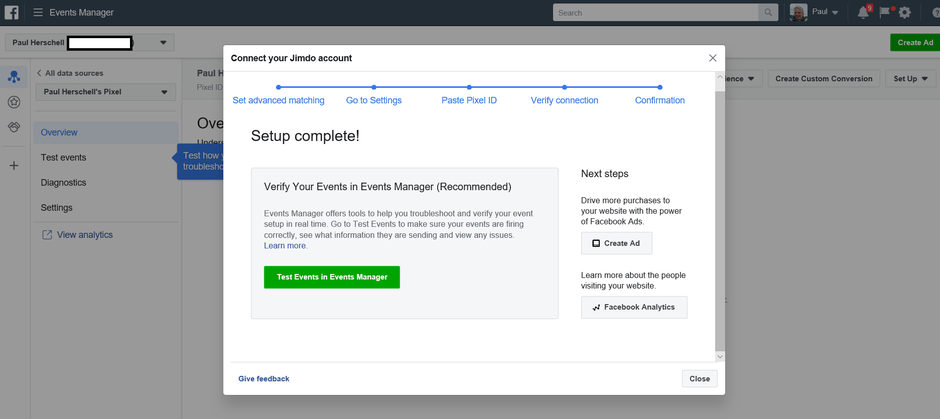This screenshot has height=419, width=940.
Task: Close the Jimdo dialog with the X
Action: tap(712, 58)
